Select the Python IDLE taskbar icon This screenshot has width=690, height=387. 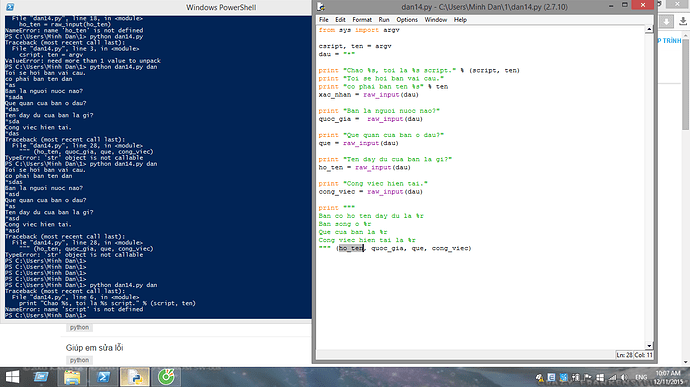pos(135,377)
